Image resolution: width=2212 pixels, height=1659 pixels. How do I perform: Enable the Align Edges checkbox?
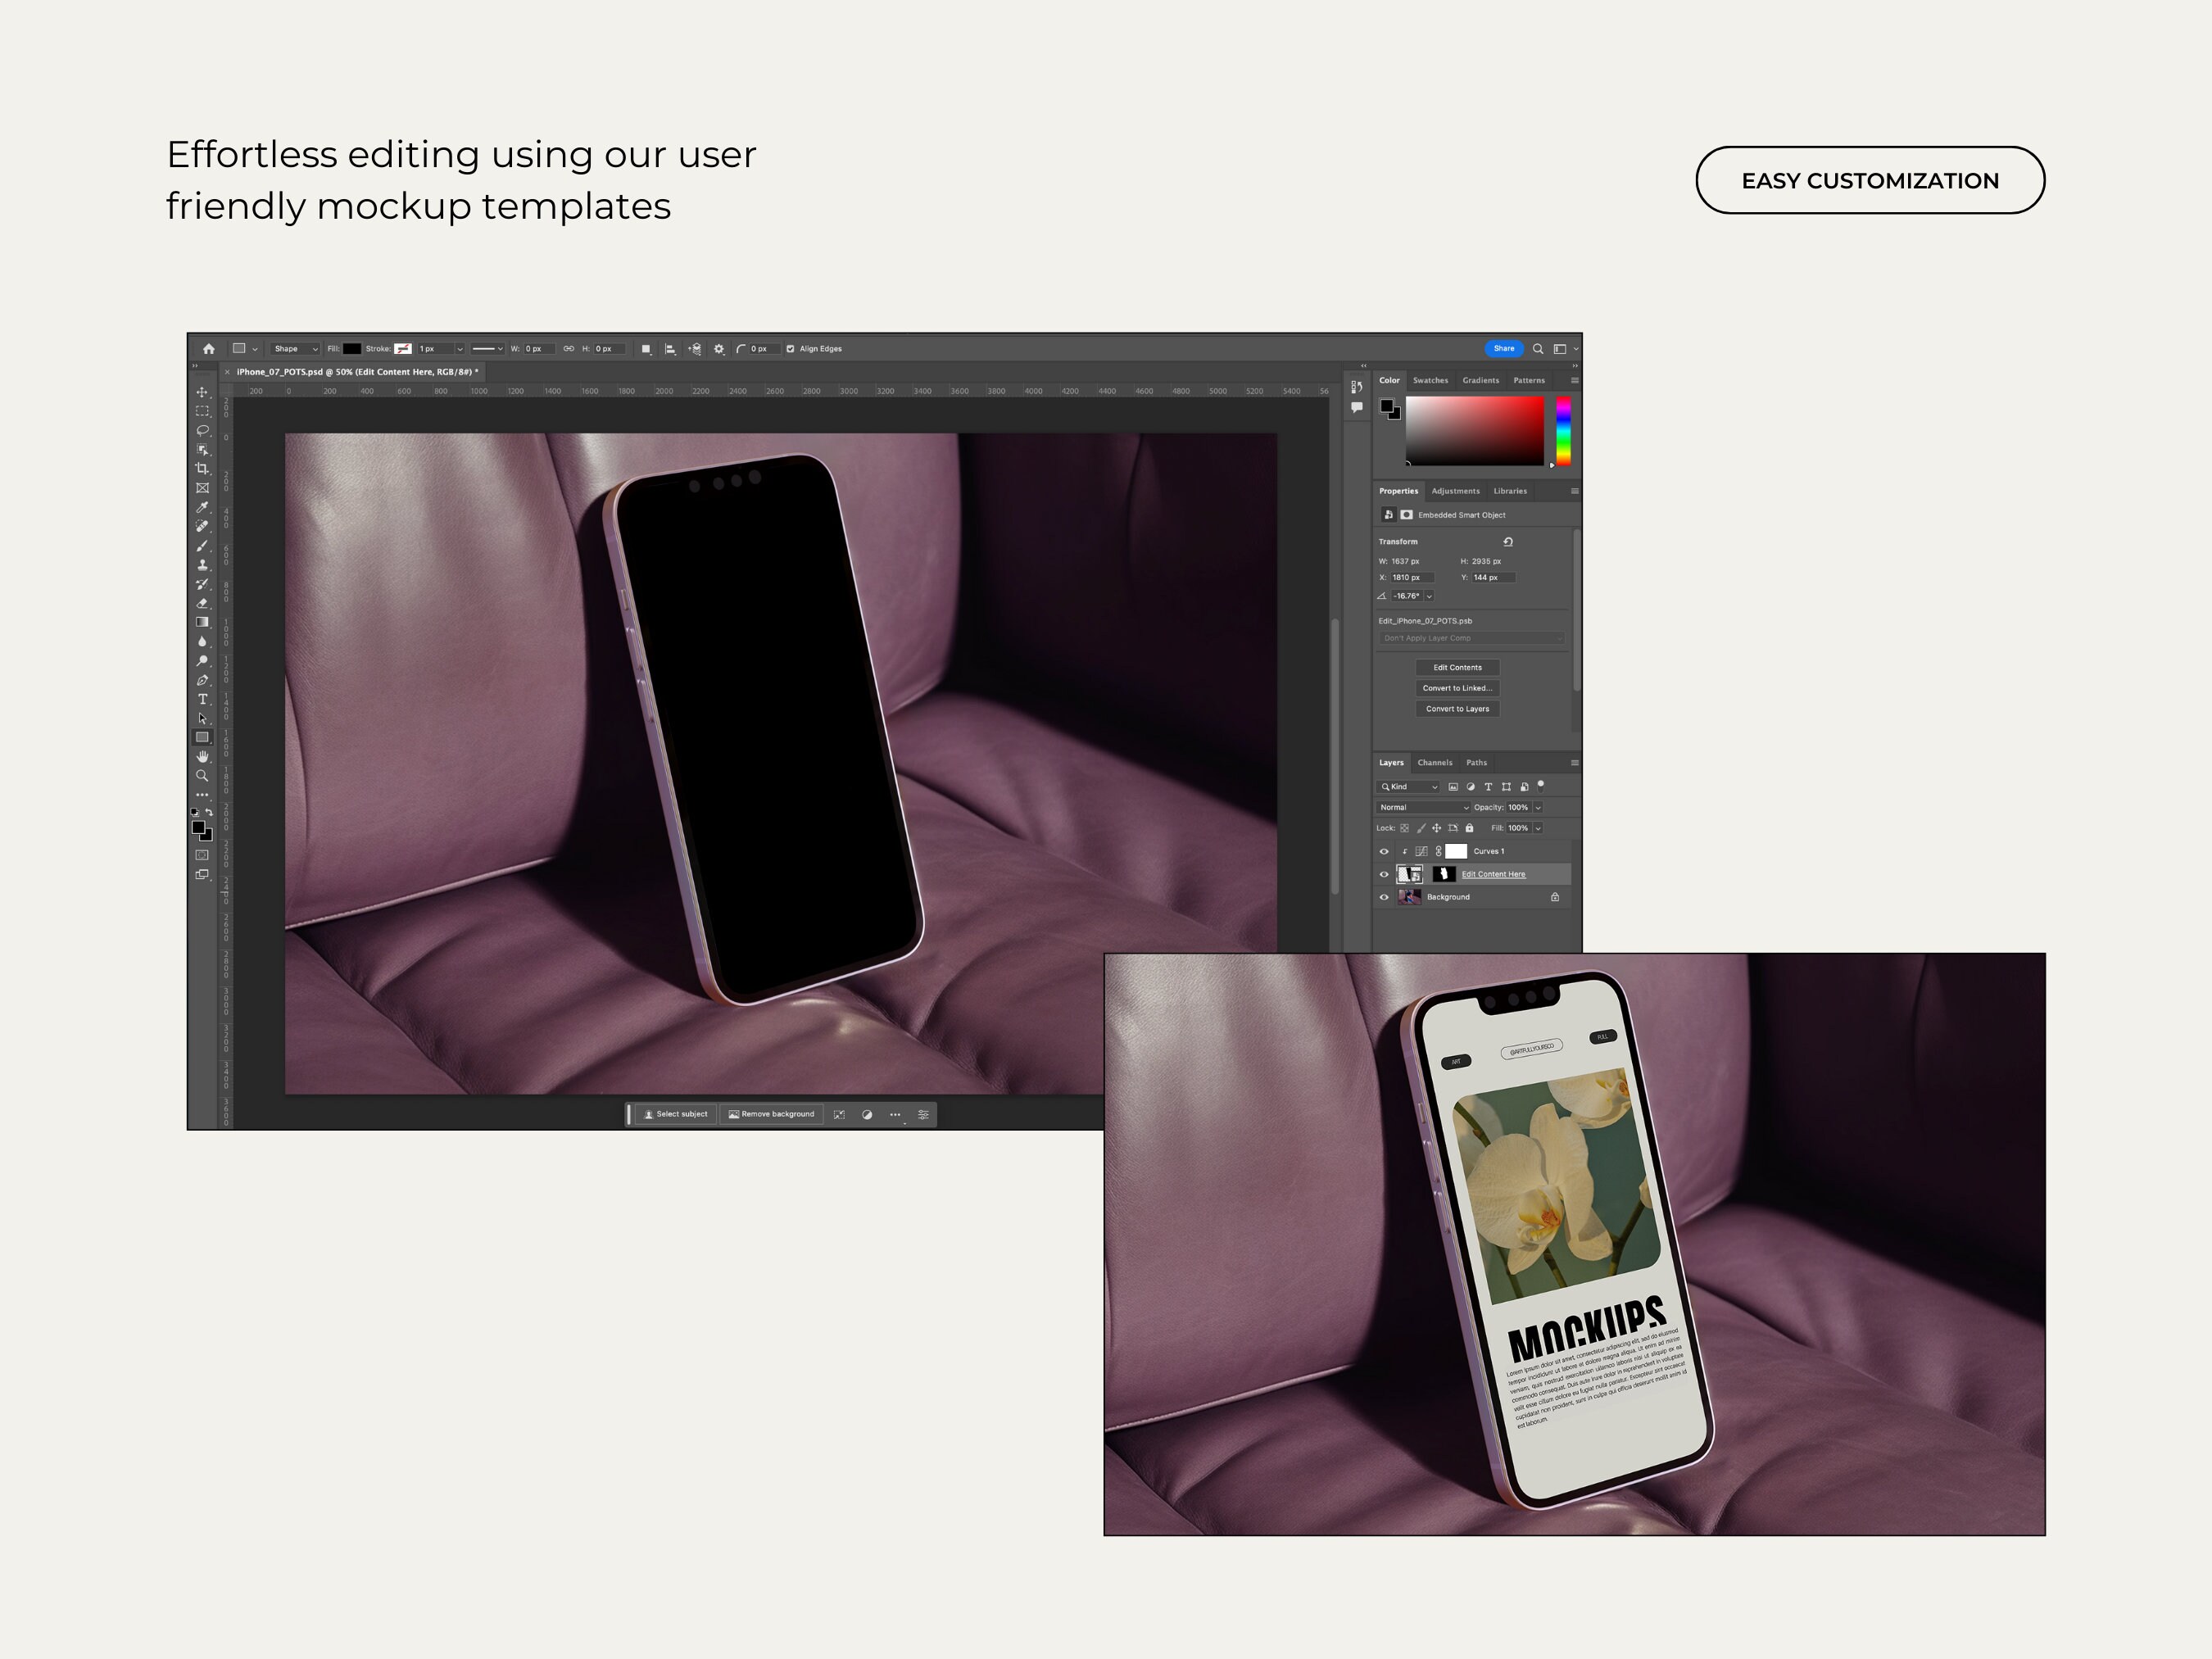tap(790, 349)
